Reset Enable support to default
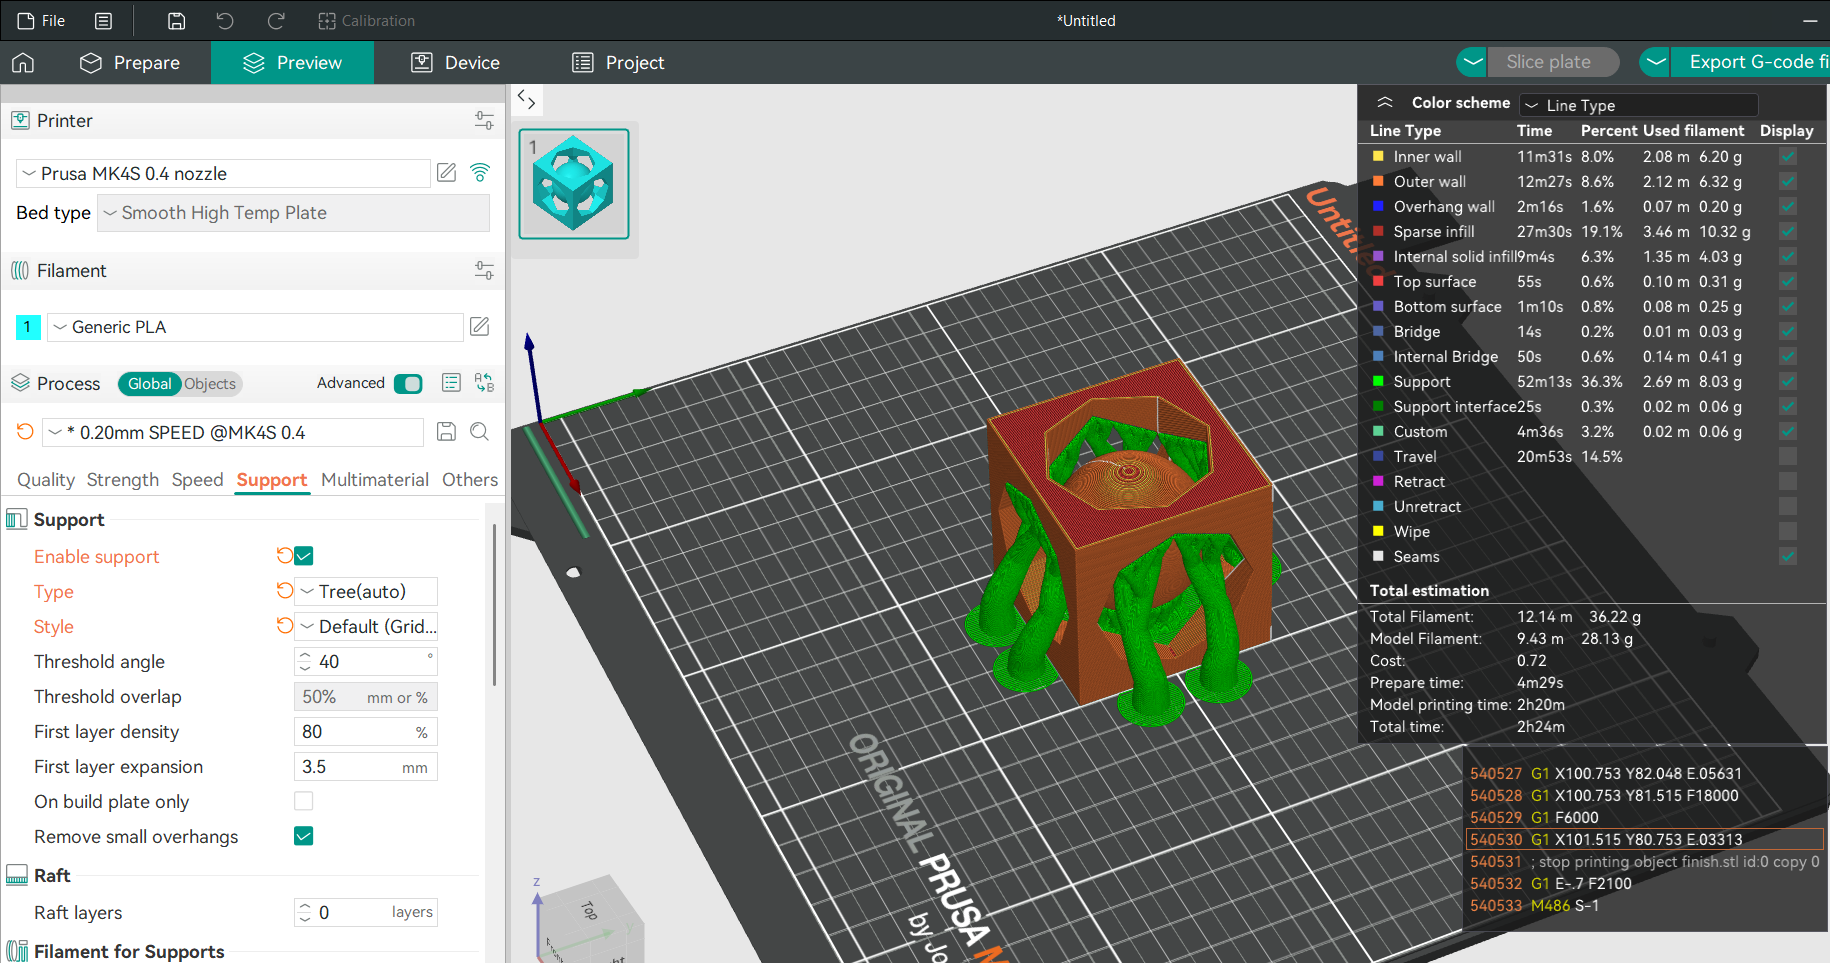Image resolution: width=1830 pixels, height=963 pixels. pos(285,555)
